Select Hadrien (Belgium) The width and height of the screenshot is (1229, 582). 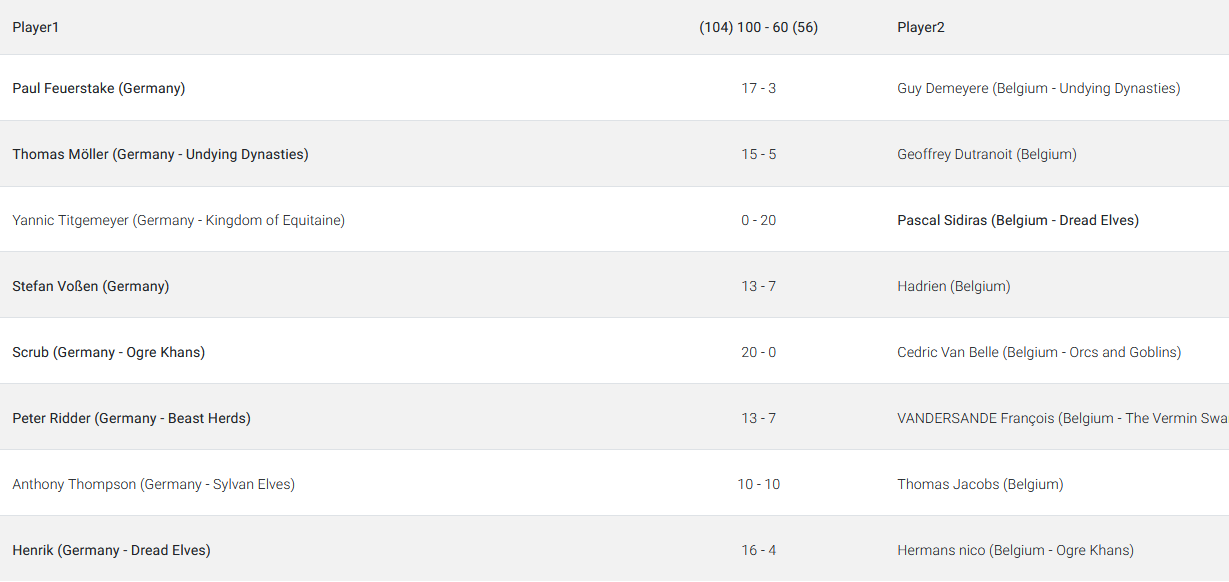(954, 286)
